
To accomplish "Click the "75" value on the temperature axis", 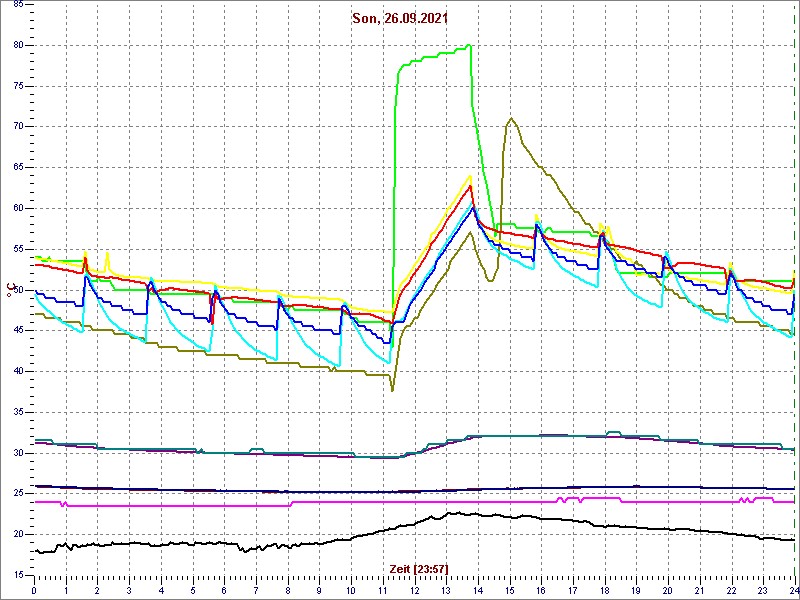I will coord(17,86).
